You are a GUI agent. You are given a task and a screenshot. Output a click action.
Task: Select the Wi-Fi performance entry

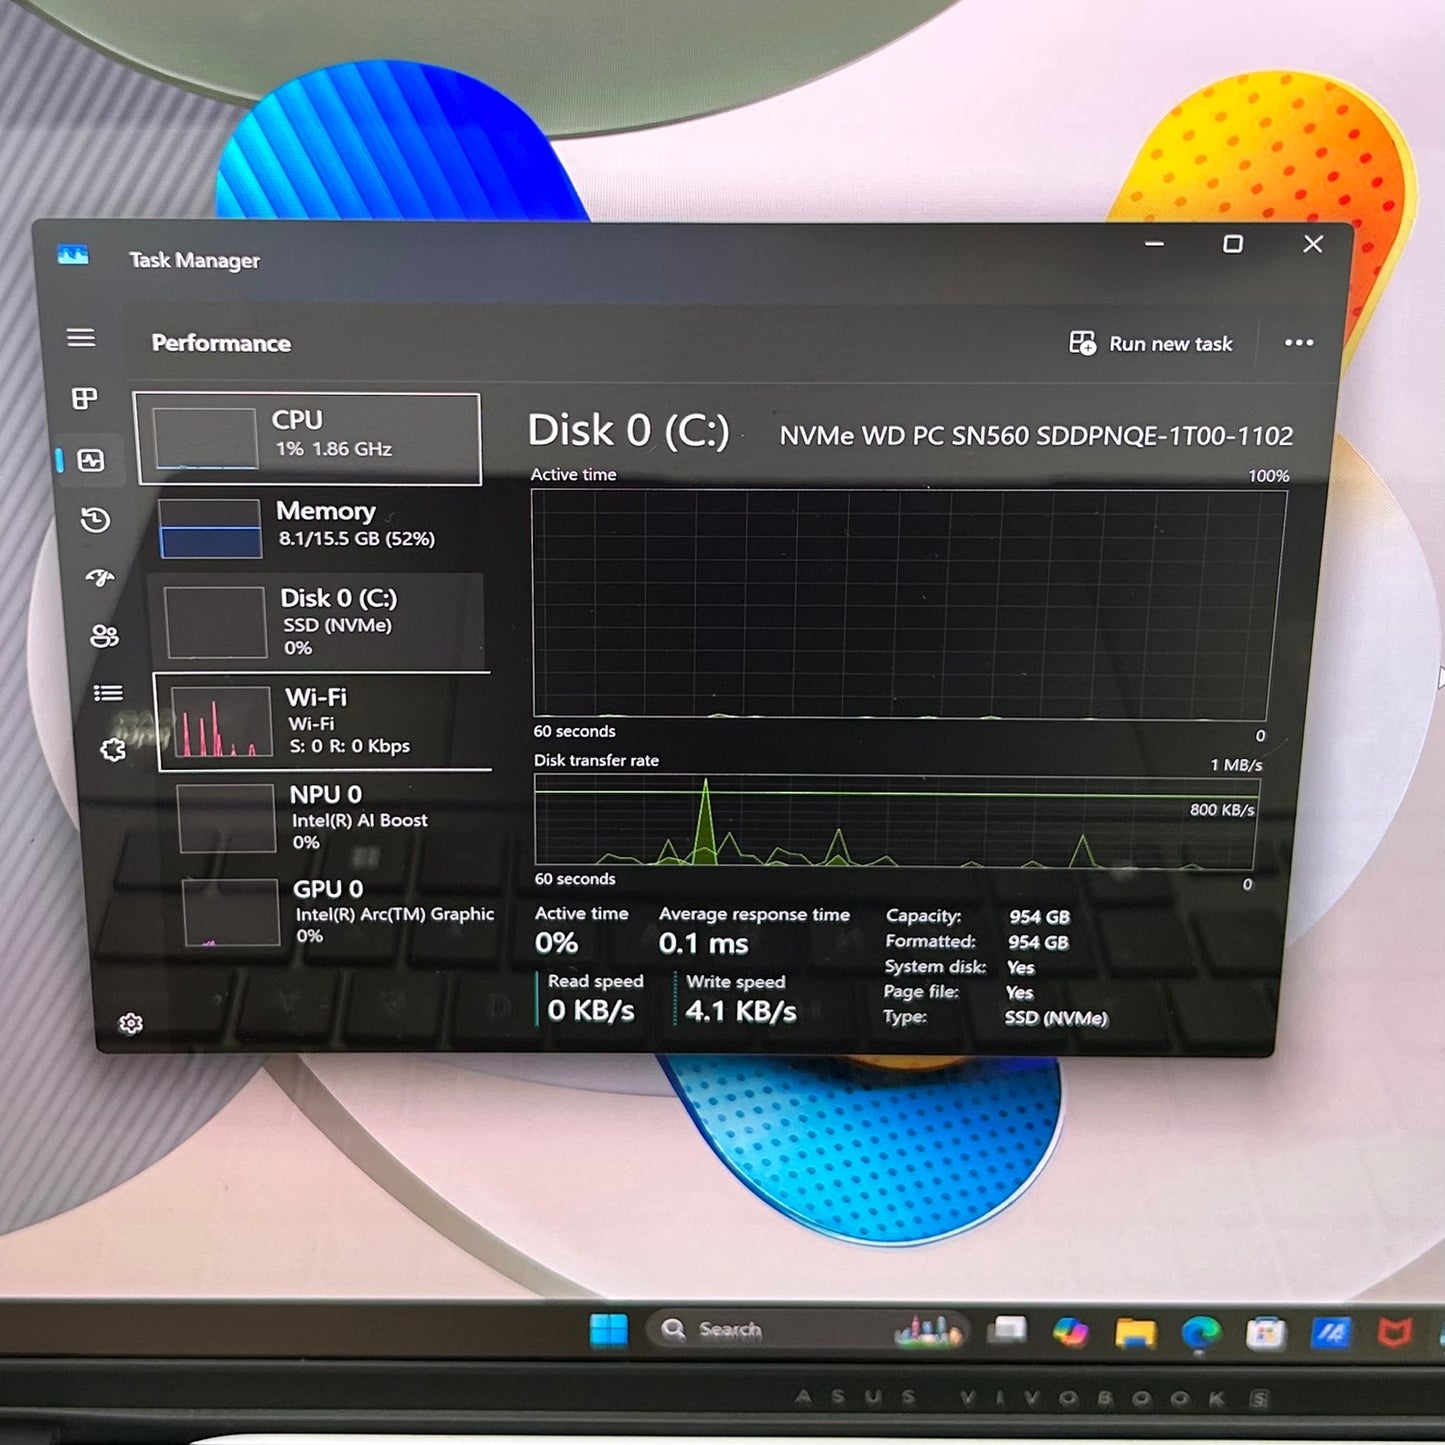pos(324,722)
